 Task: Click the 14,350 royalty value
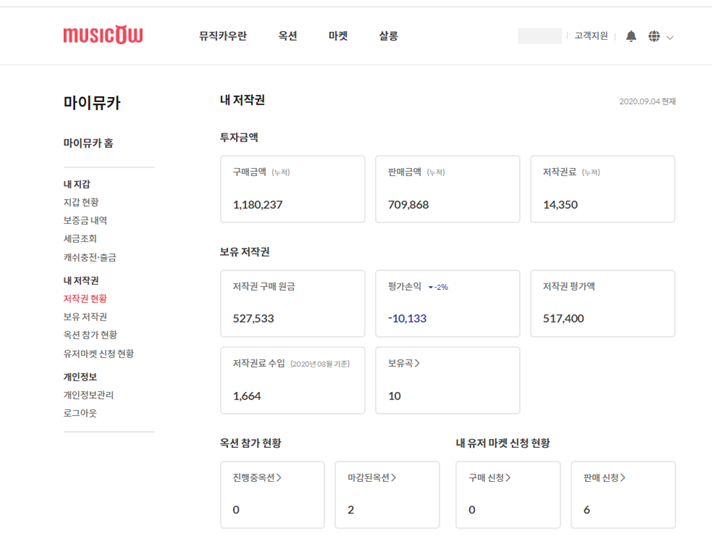pyautogui.click(x=560, y=205)
